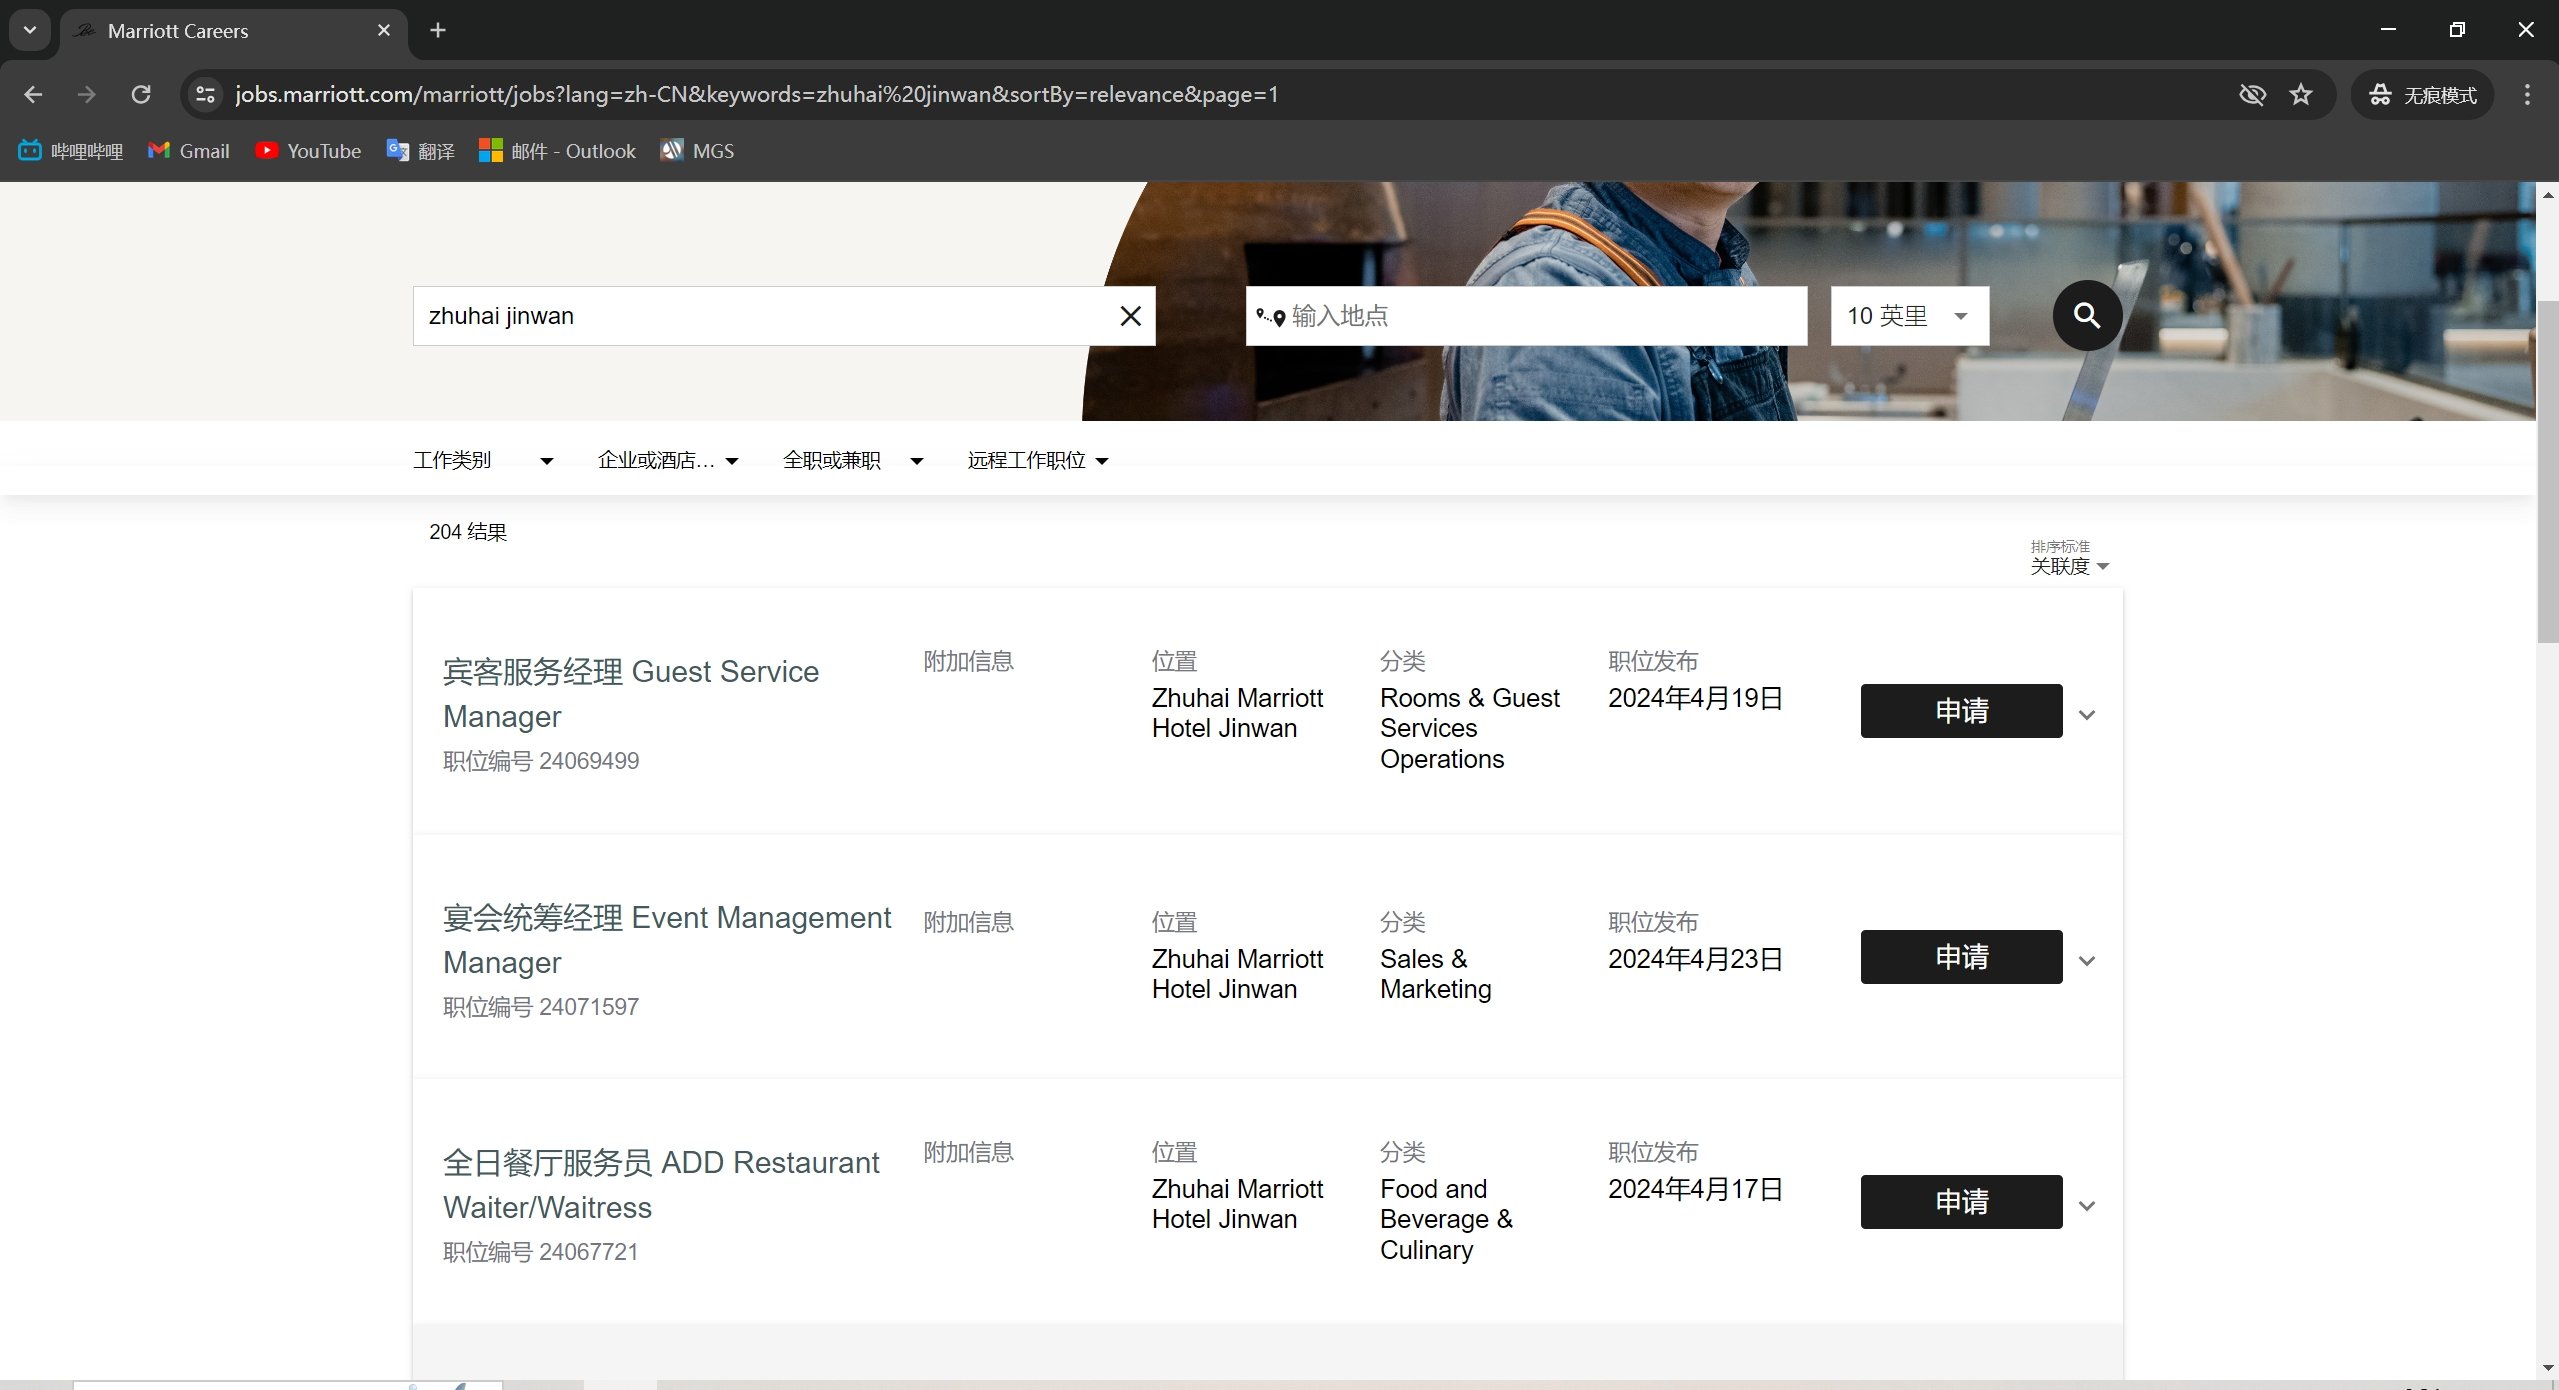Screen dimensions: 2559x1390
Task: Click the browser address bar URL
Action: (757, 94)
